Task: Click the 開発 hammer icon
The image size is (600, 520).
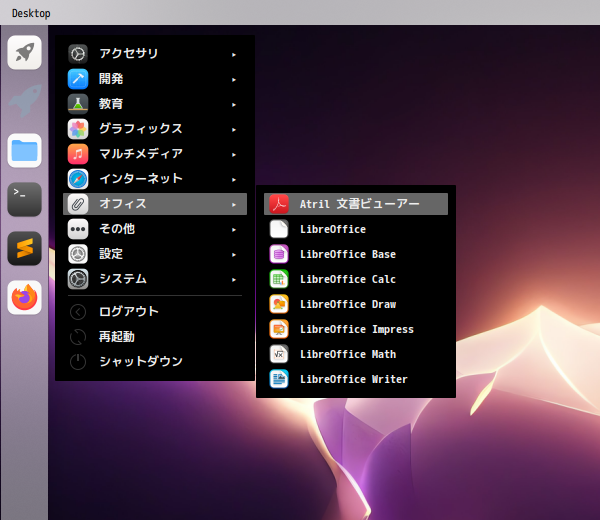Action: [78, 79]
